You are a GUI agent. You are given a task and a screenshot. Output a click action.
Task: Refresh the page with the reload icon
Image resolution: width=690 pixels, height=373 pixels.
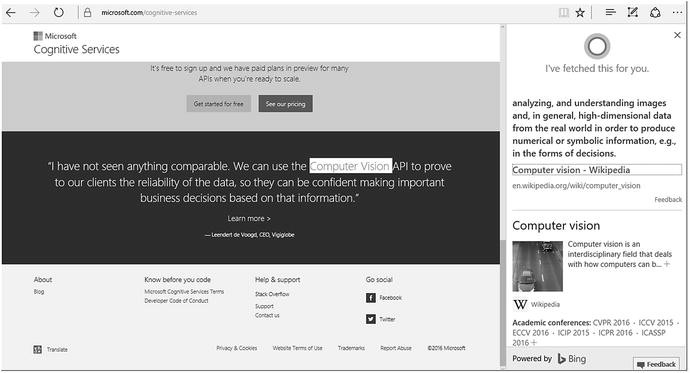tap(59, 13)
